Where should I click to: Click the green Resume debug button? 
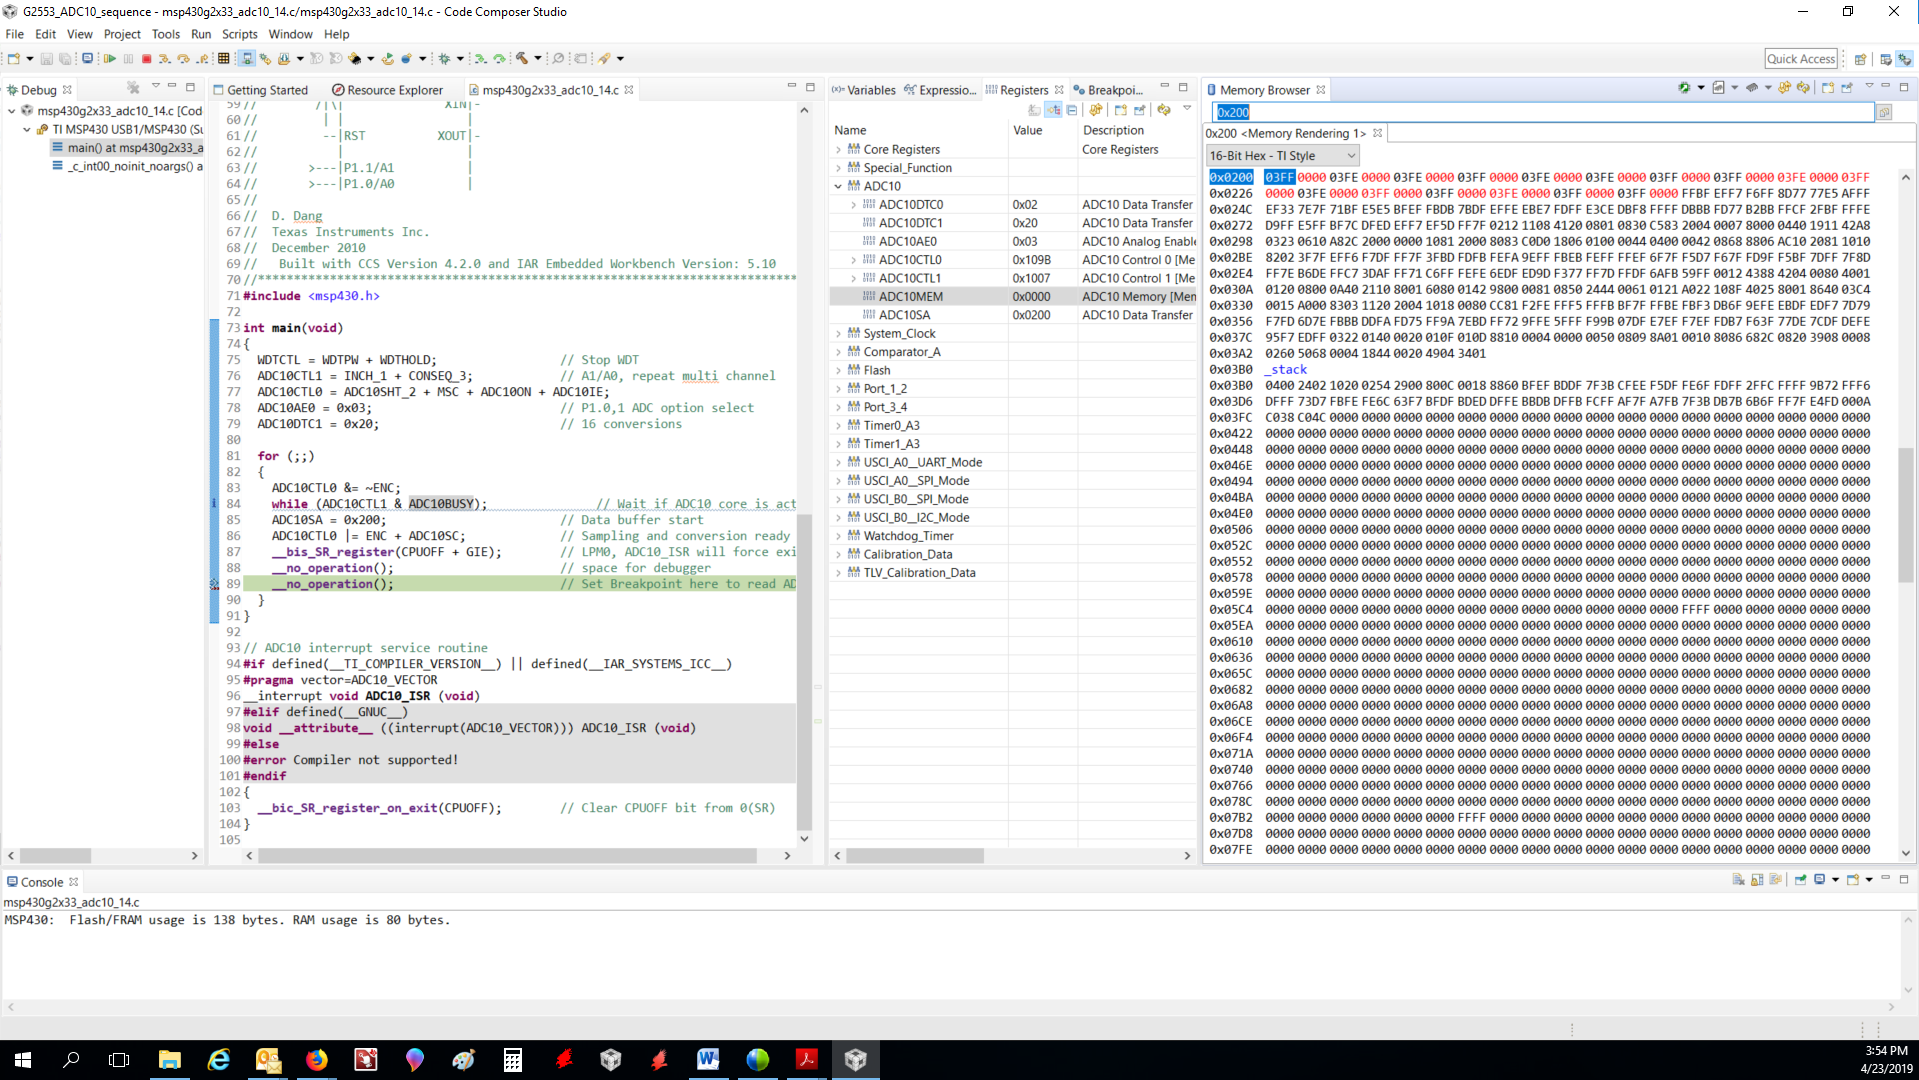[110, 59]
